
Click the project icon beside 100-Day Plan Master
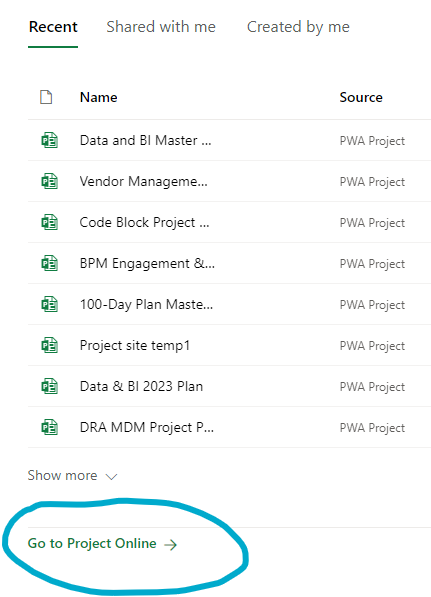[49, 305]
